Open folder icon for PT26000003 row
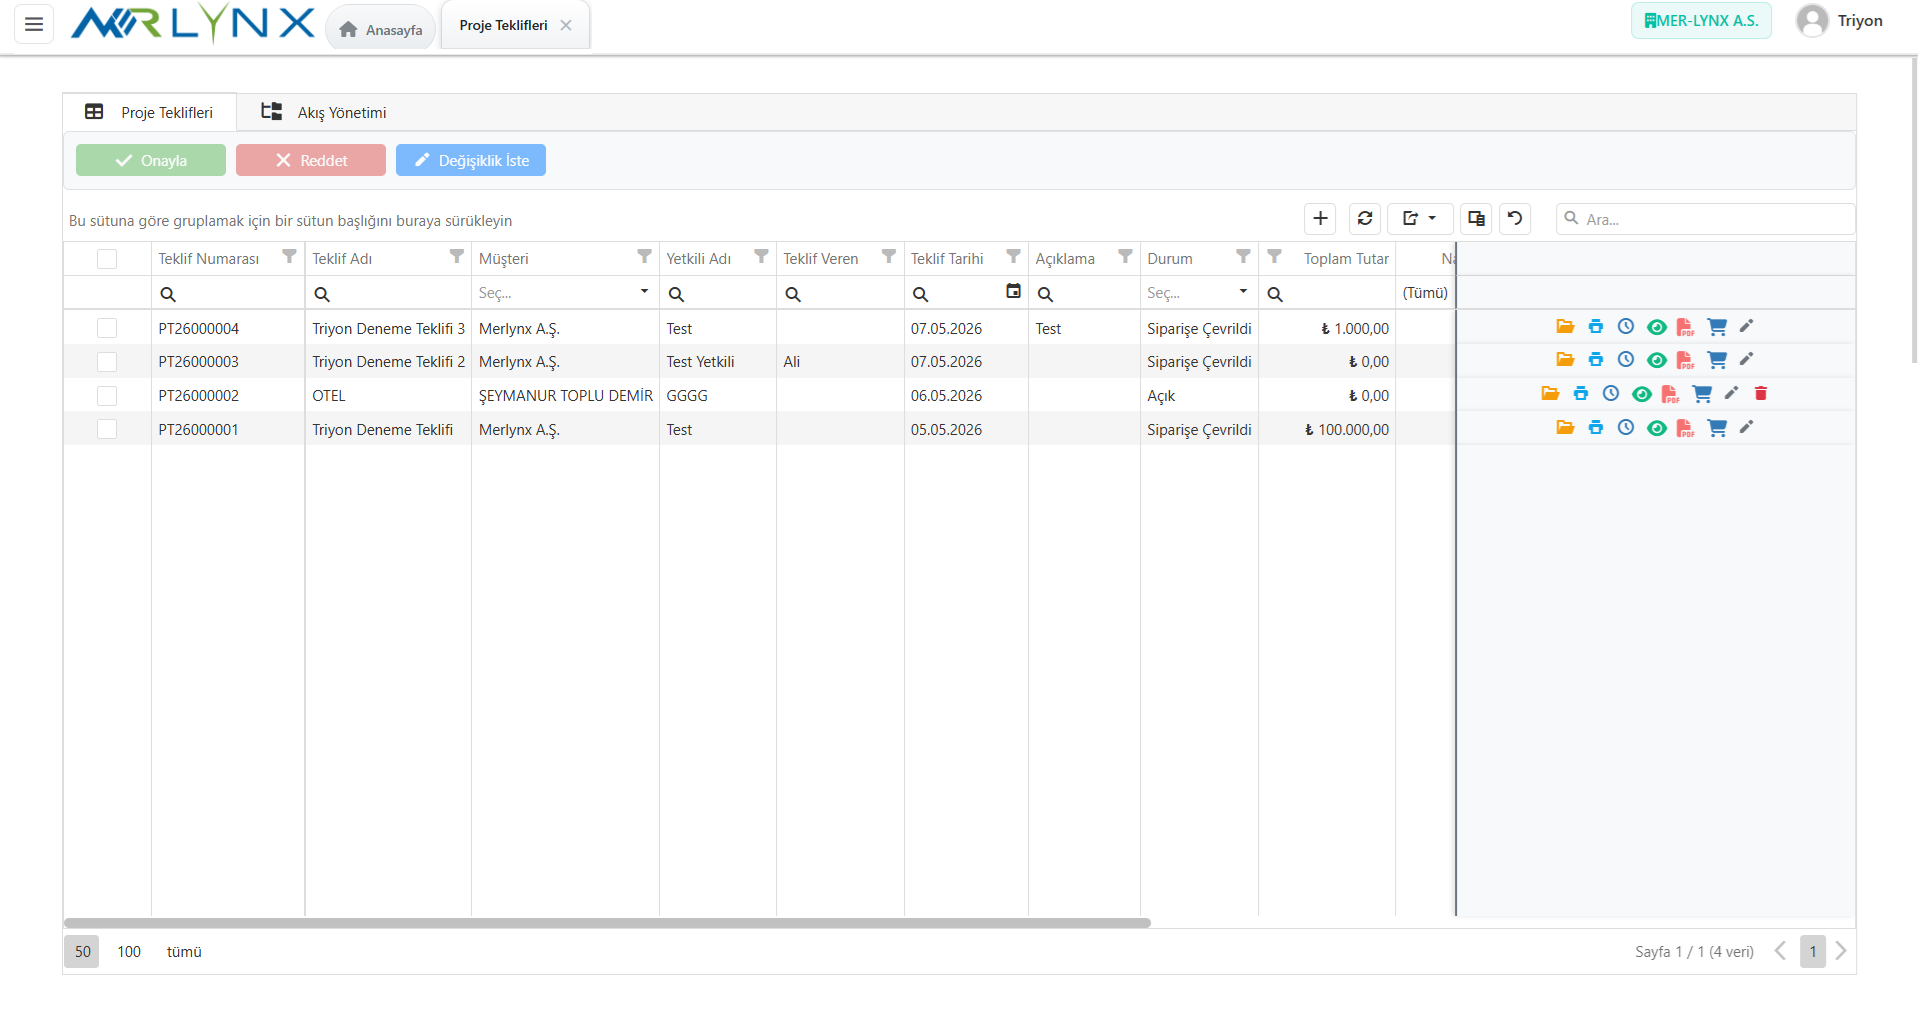 1565,360
